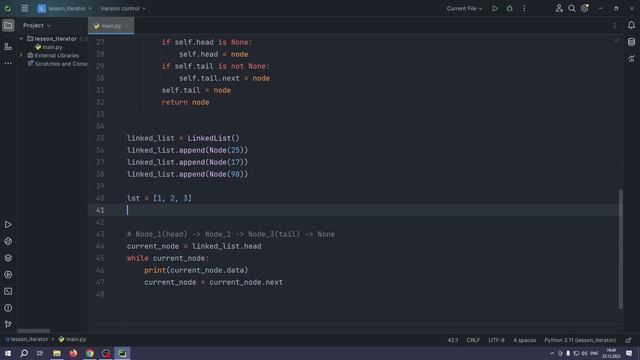Image resolution: width=640 pixels, height=360 pixels.
Task: Place the cursor on line 'lst = [1, 2, 3]'
Action: (159, 198)
